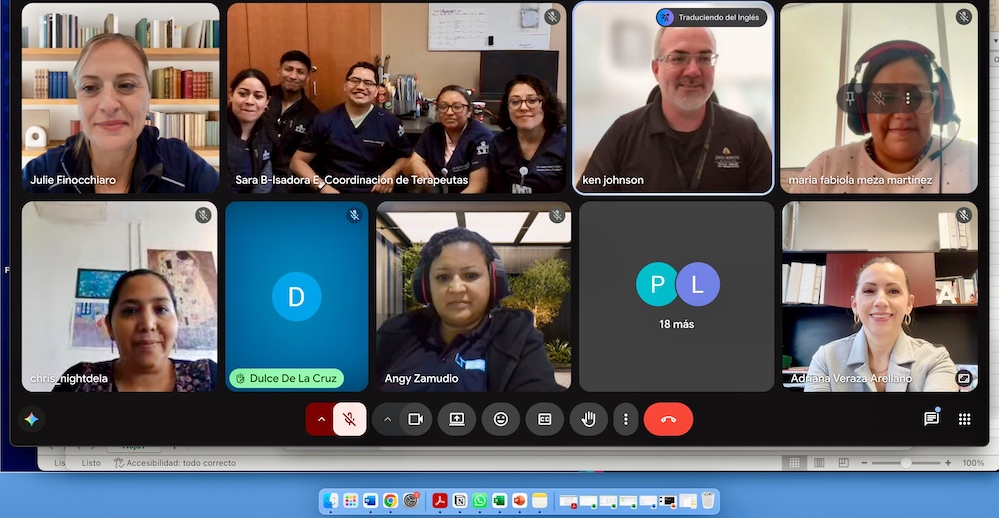
Task: Launch the Gemini sparkle assistant icon
Action: pyautogui.click(x=31, y=419)
